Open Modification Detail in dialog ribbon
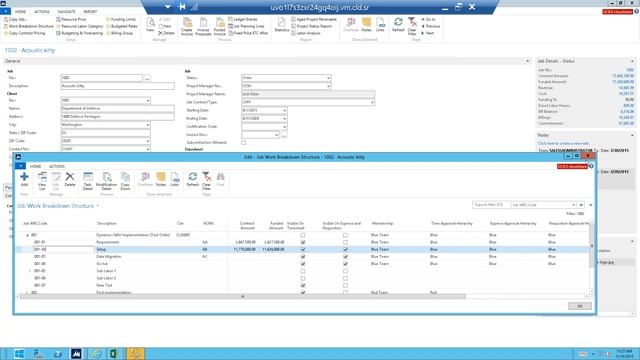The width and height of the screenshot is (640, 360). 107,181
